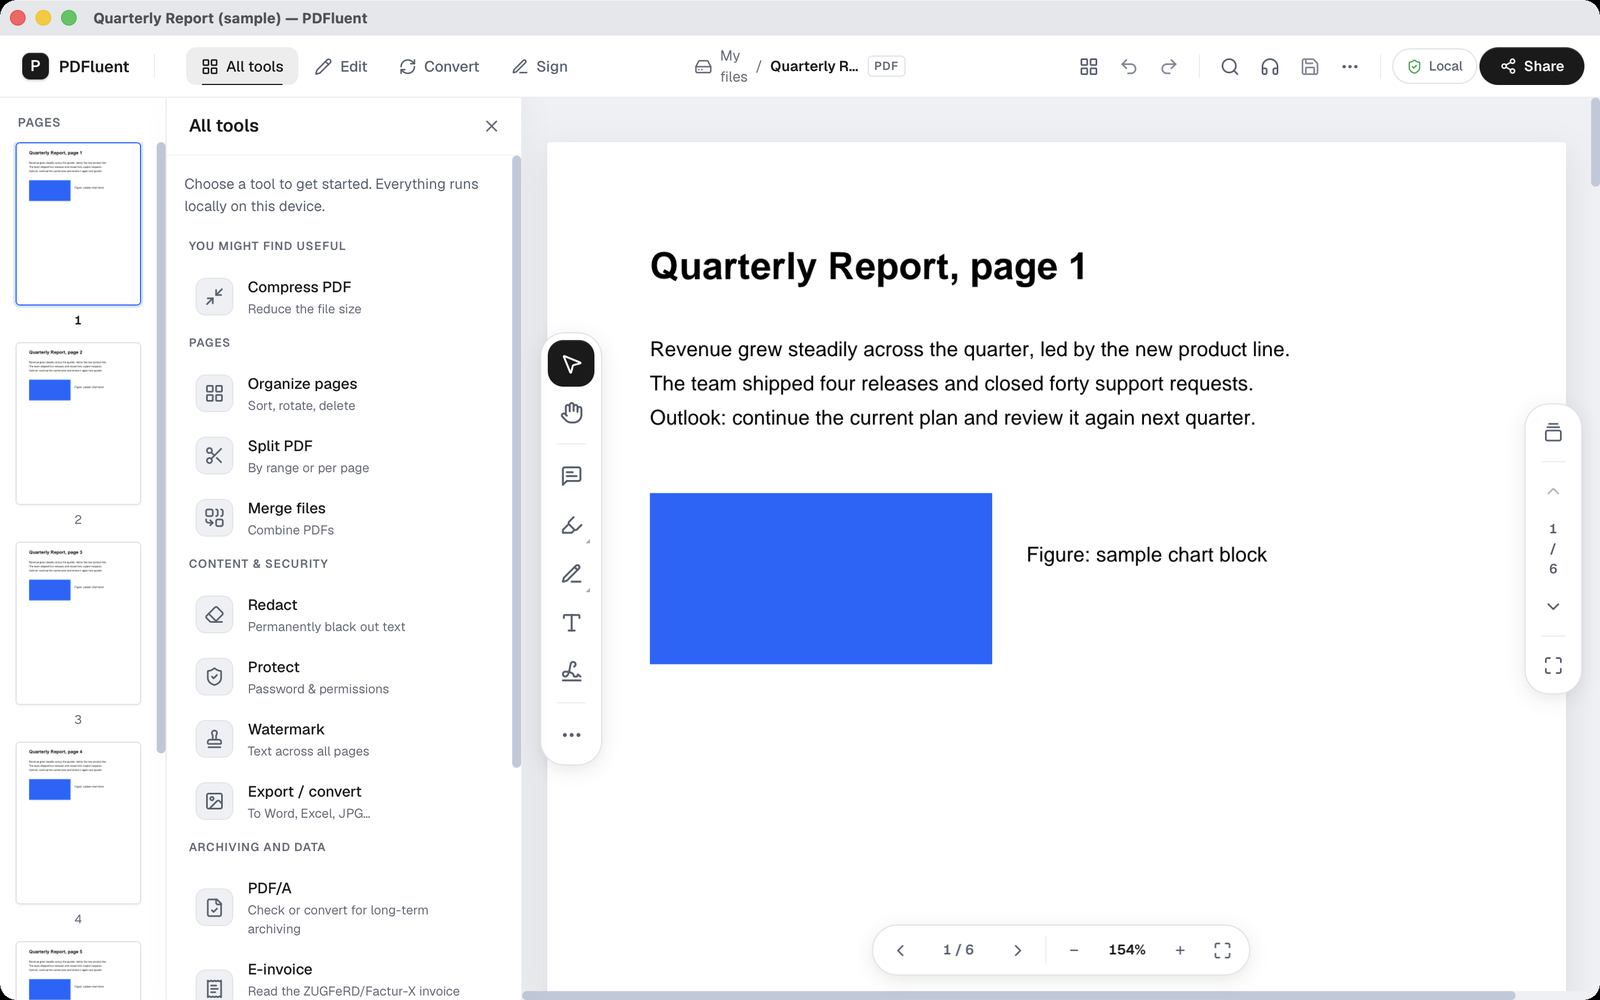
Task: Select the arrow selection tool
Action: pos(571,363)
